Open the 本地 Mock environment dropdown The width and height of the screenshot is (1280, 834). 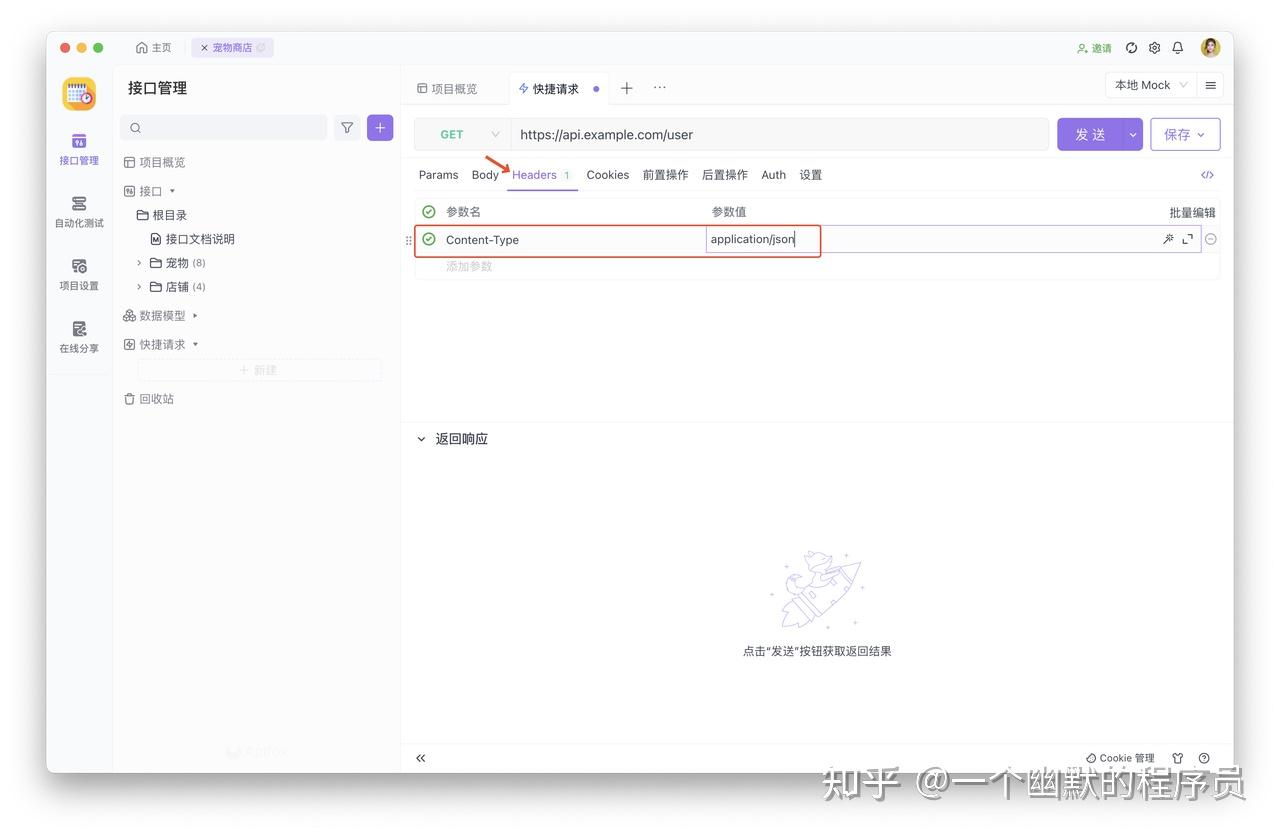1150,85
